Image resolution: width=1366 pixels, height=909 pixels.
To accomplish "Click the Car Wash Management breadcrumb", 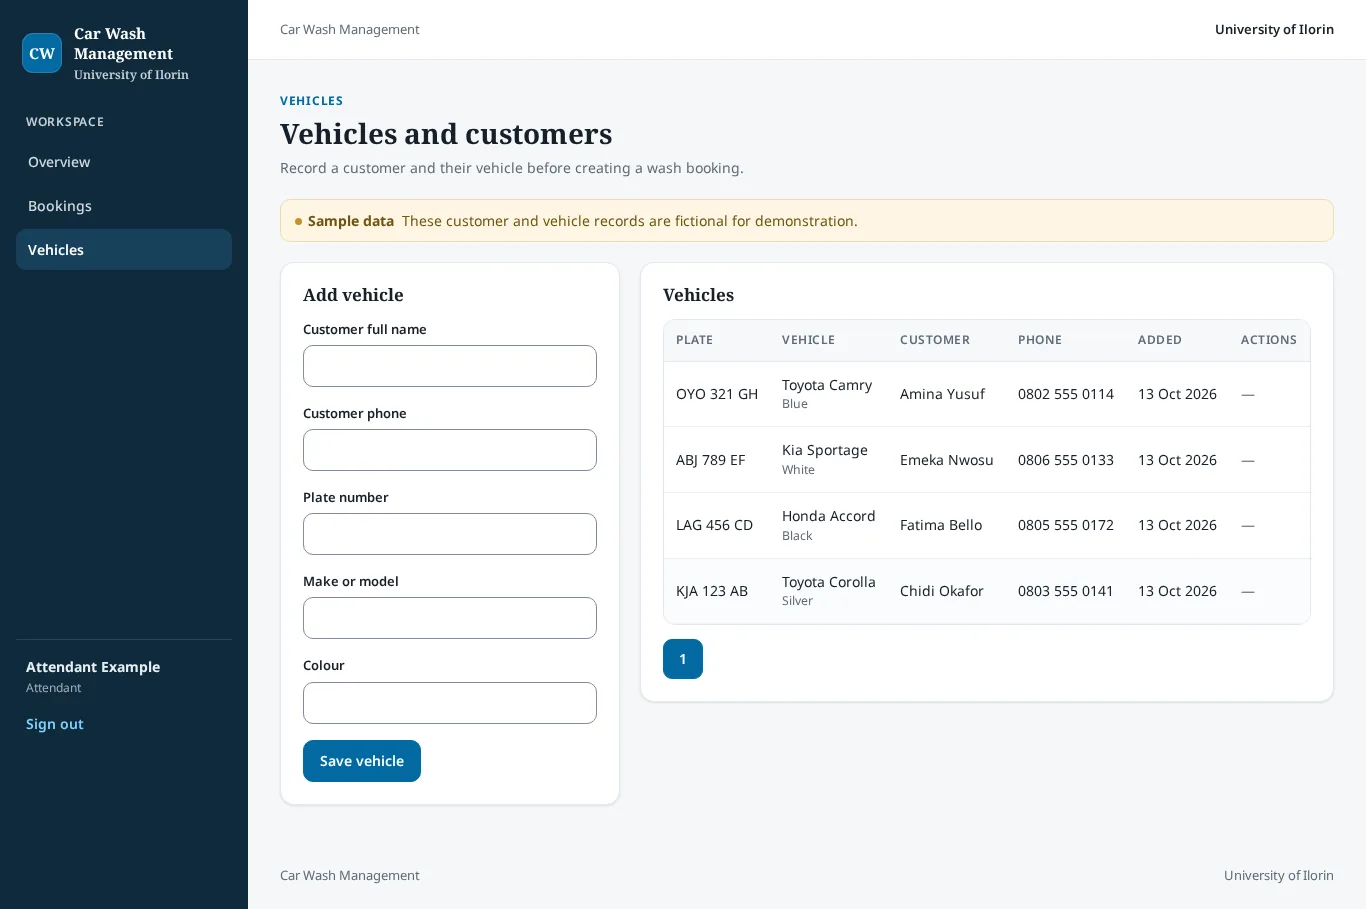I will (x=350, y=29).
